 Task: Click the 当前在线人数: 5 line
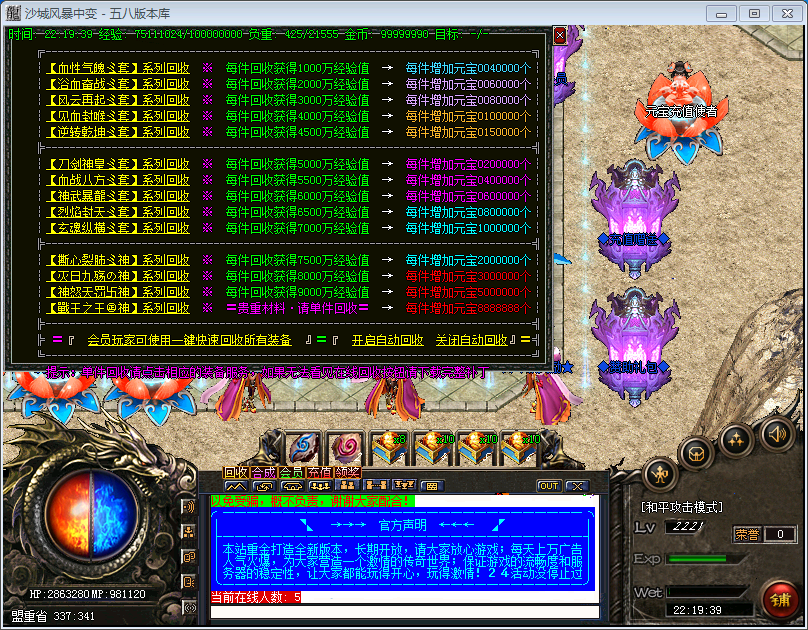tap(256, 597)
